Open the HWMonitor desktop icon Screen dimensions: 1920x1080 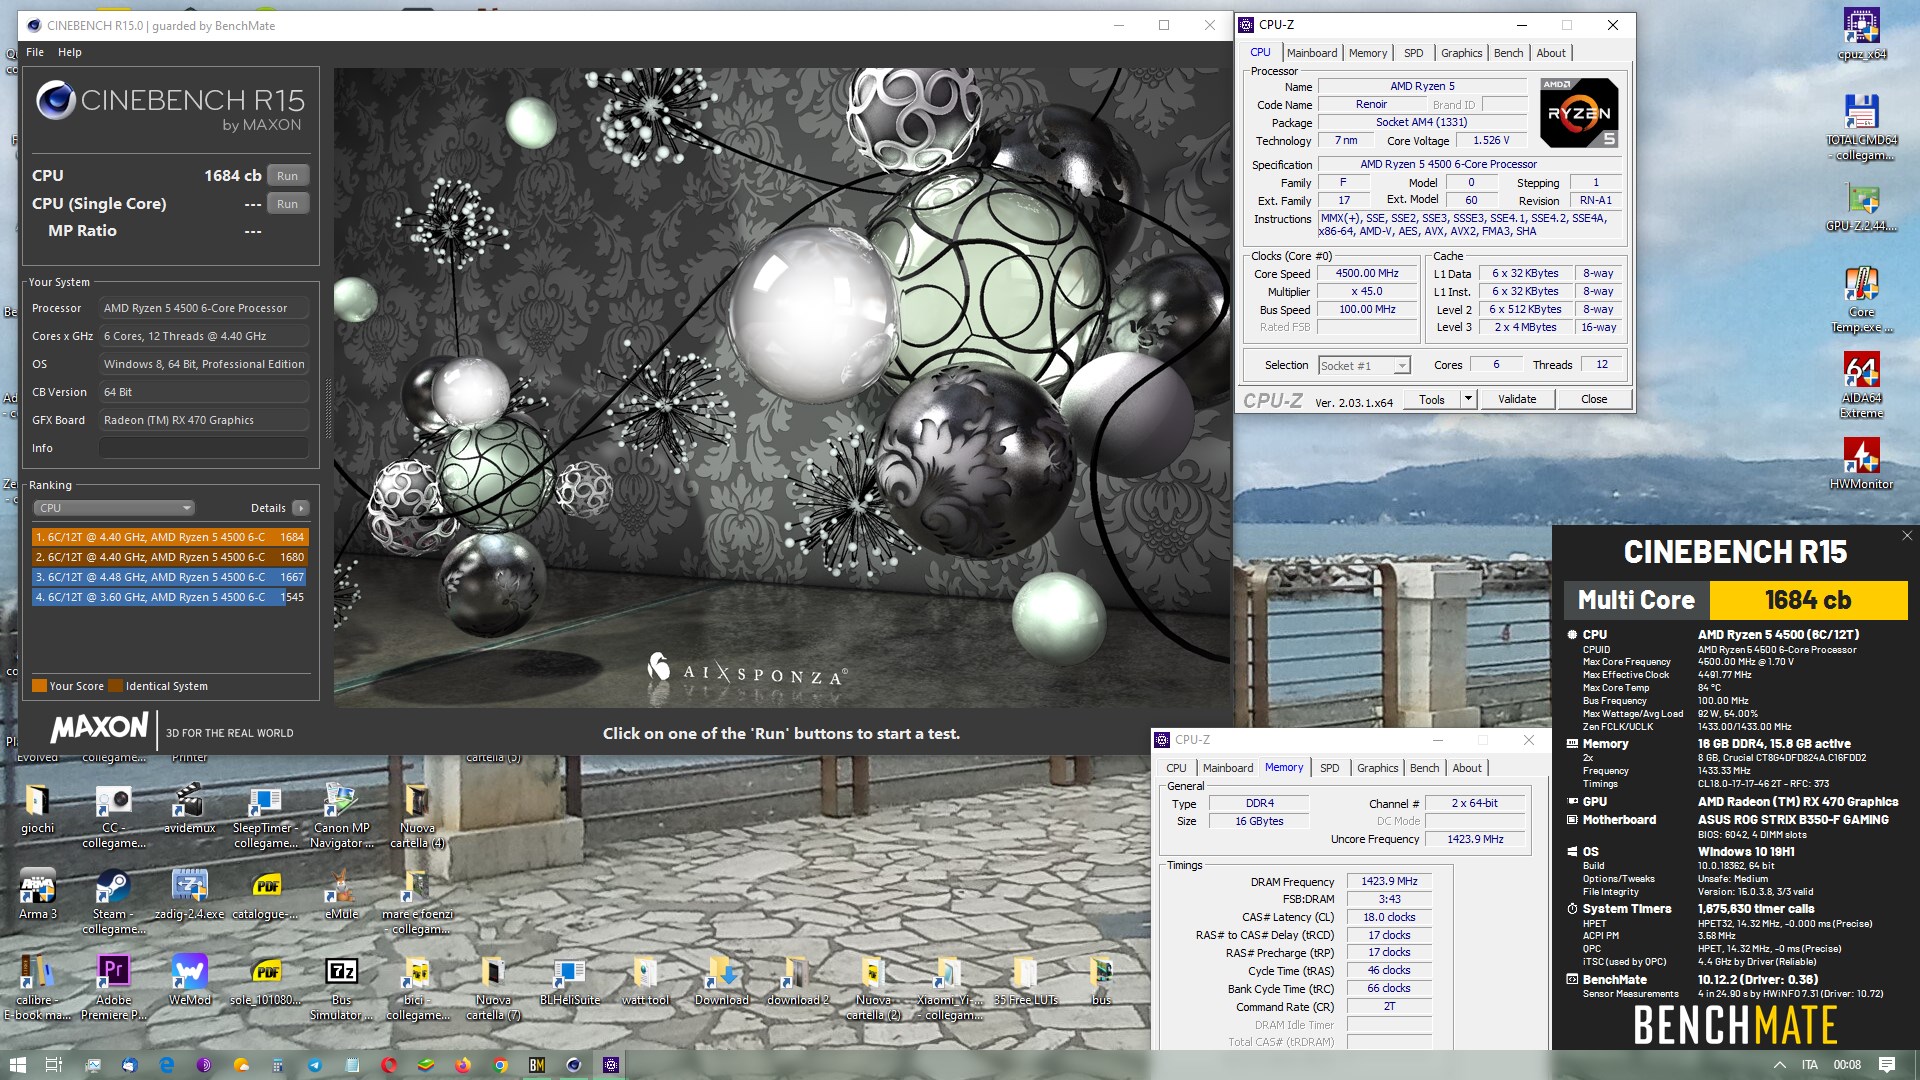(1861, 463)
